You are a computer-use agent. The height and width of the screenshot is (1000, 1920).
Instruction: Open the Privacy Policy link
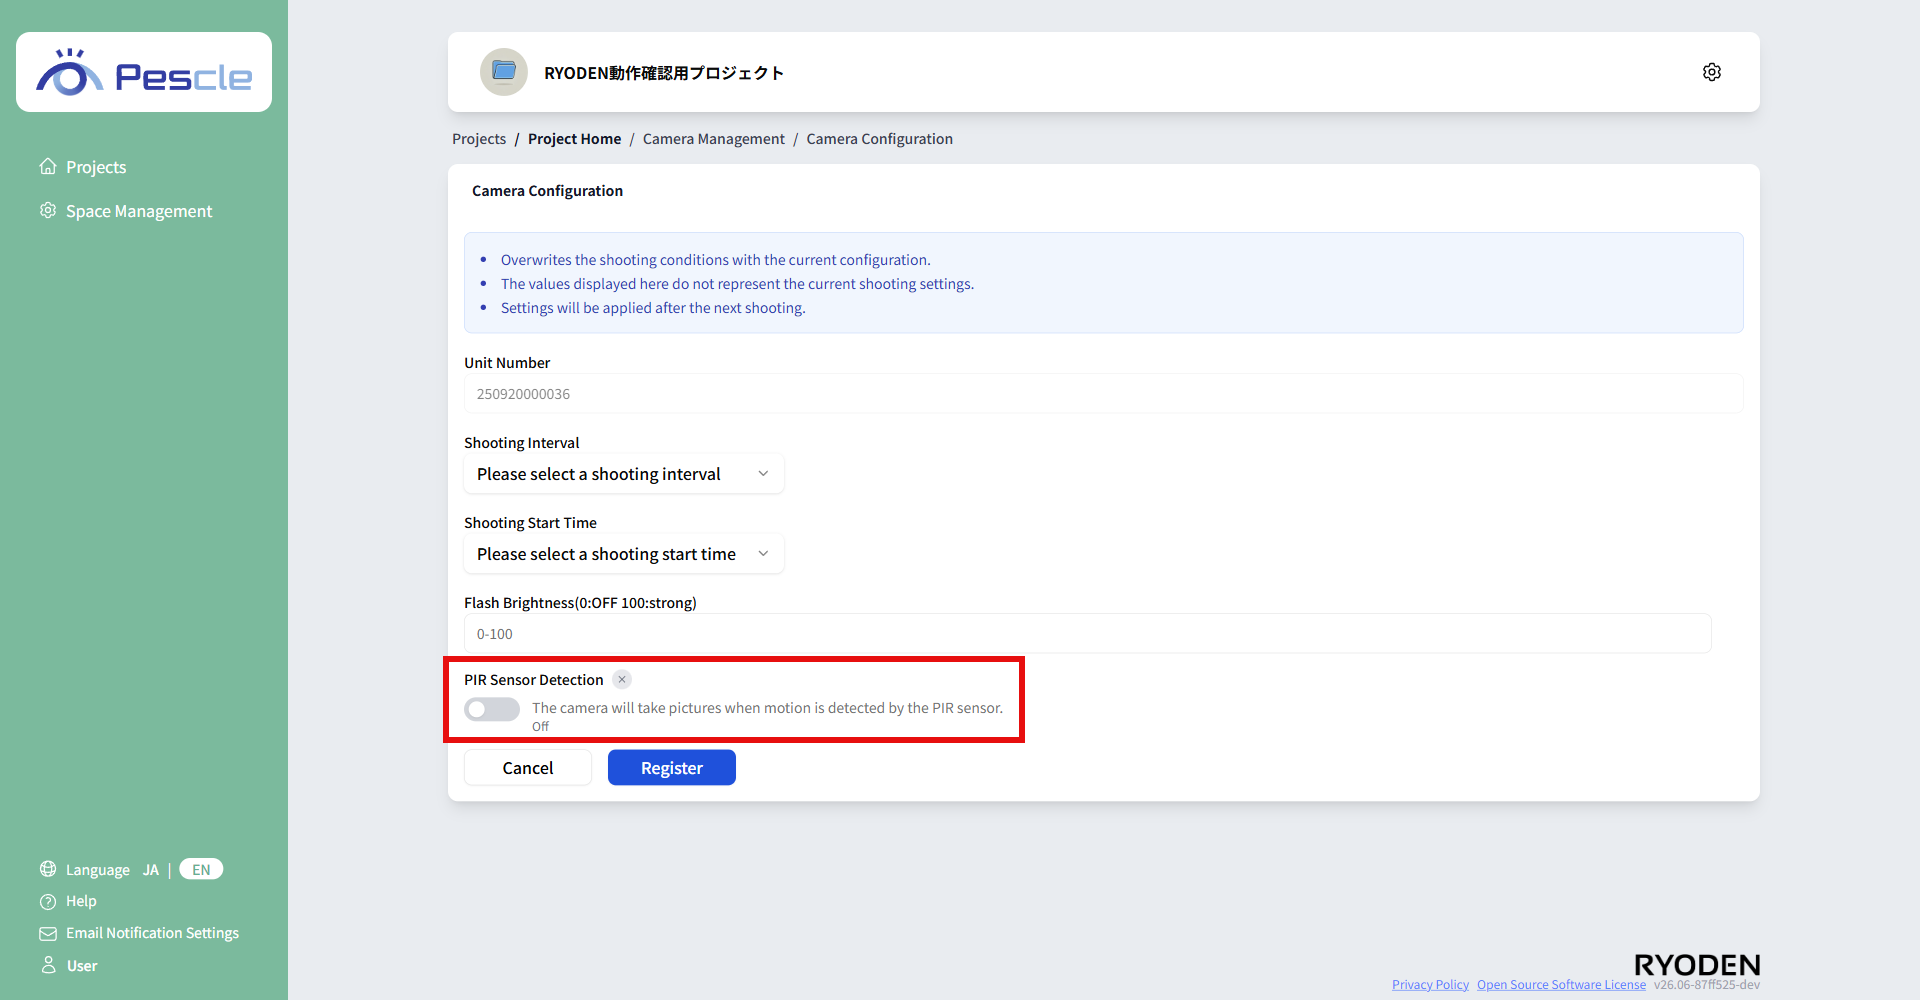click(x=1430, y=985)
